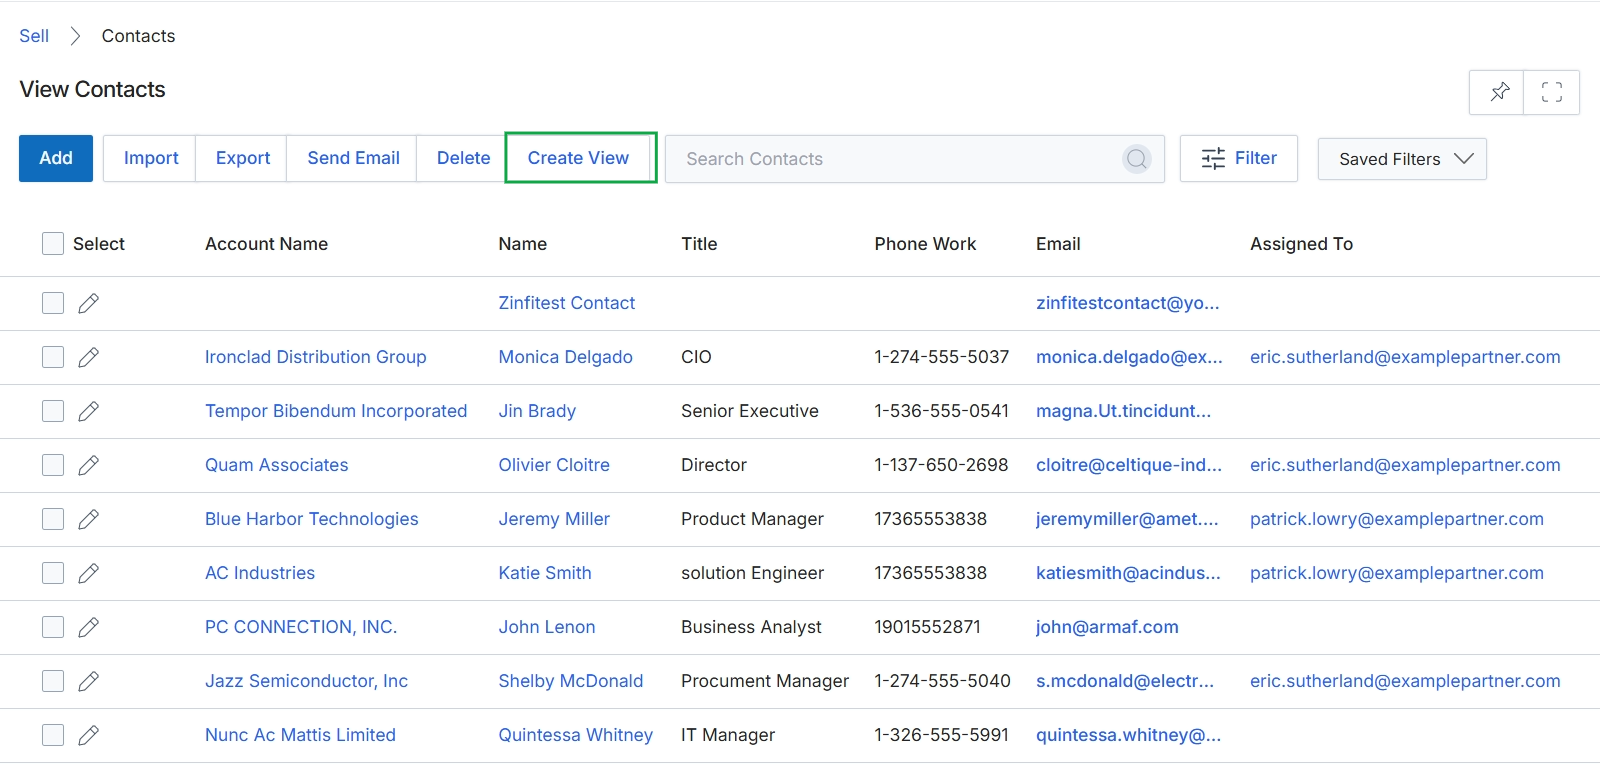Sort by Email column header
Image resolution: width=1600 pixels, height=764 pixels.
1058,244
